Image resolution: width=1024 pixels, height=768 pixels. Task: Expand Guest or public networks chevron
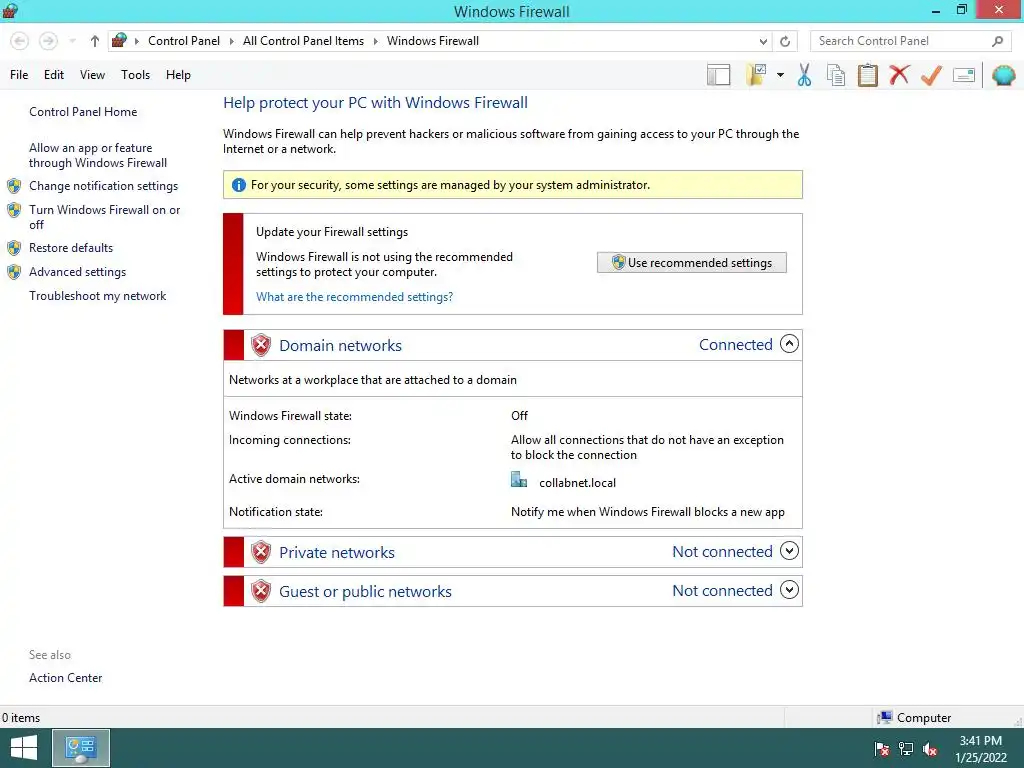790,590
